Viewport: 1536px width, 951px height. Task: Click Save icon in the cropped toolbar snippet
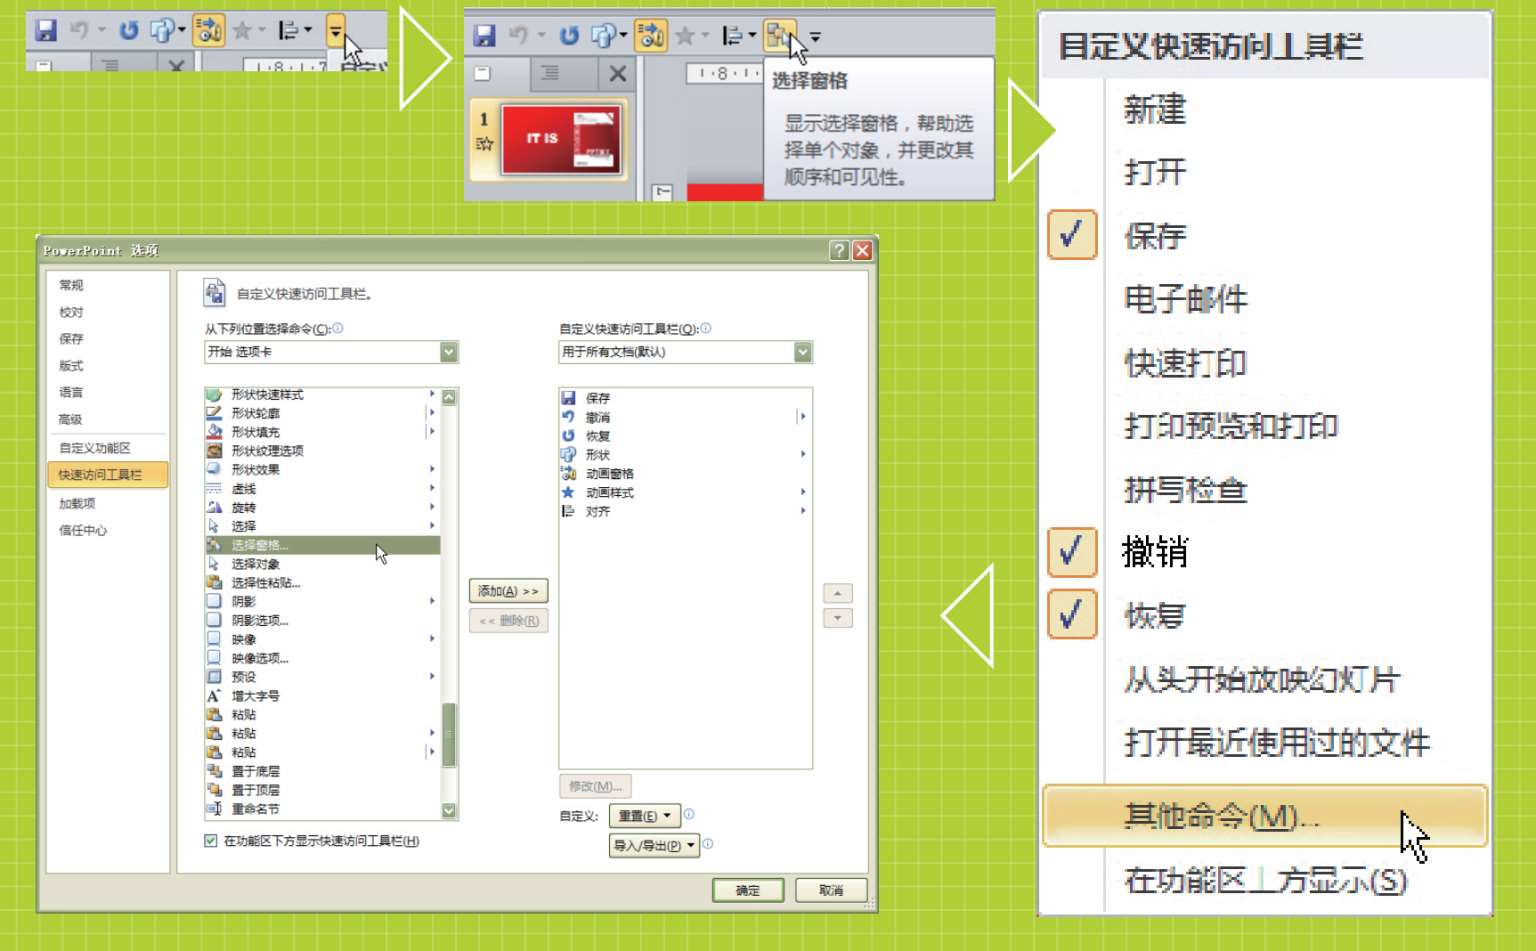pos(46,30)
